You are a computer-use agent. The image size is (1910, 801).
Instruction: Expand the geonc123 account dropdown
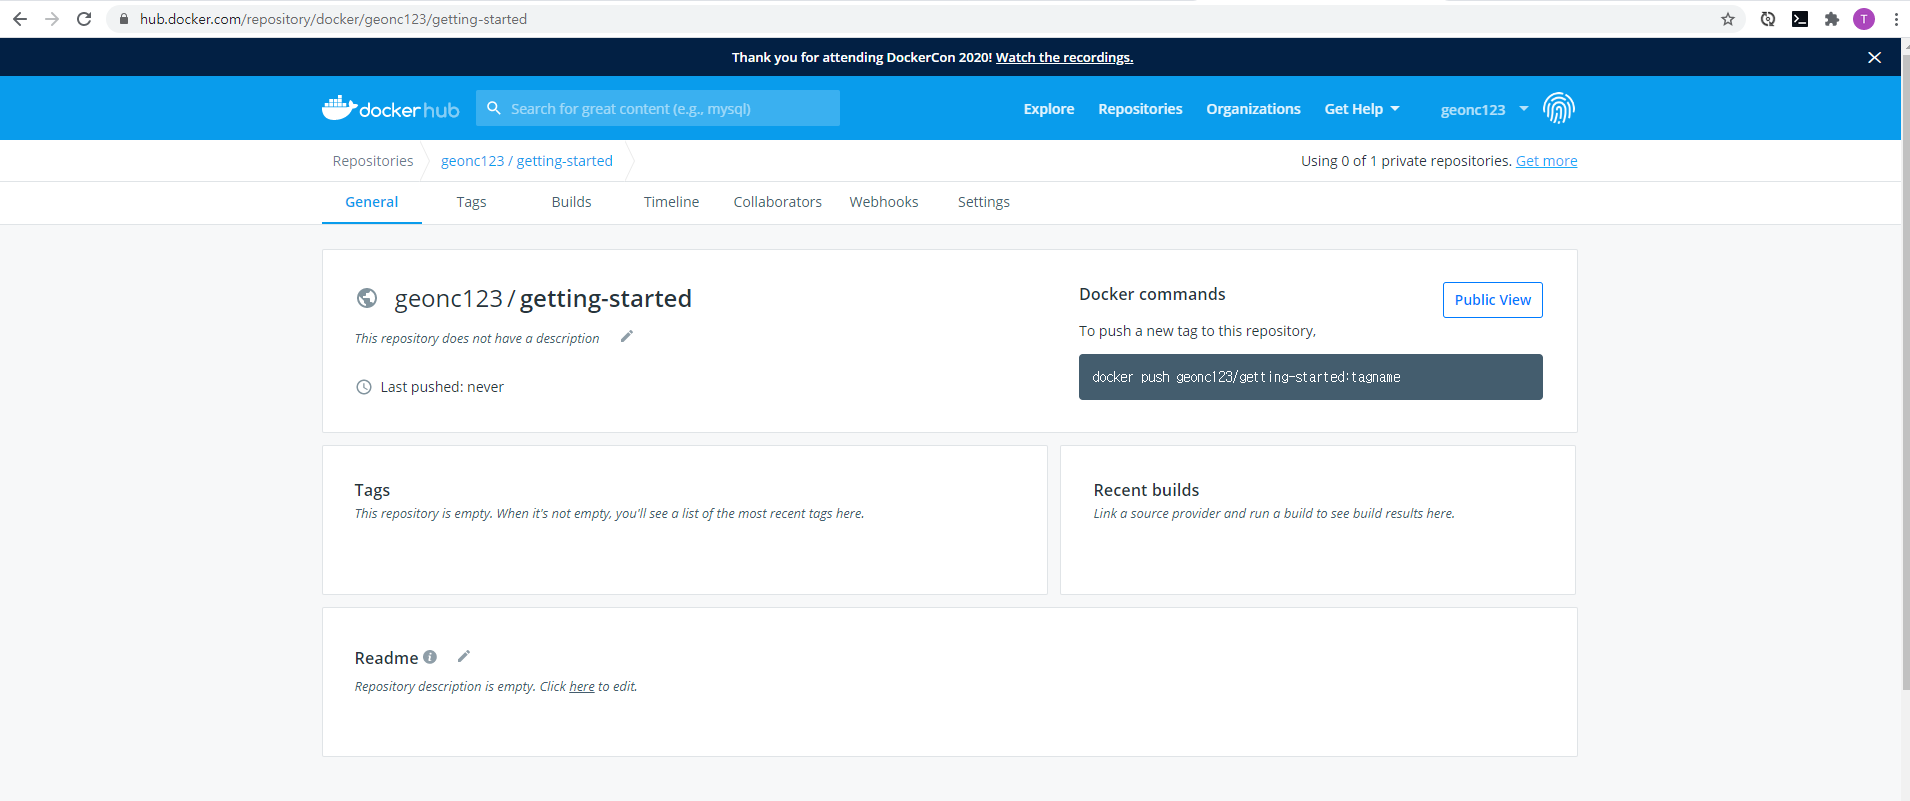[x=1484, y=109]
